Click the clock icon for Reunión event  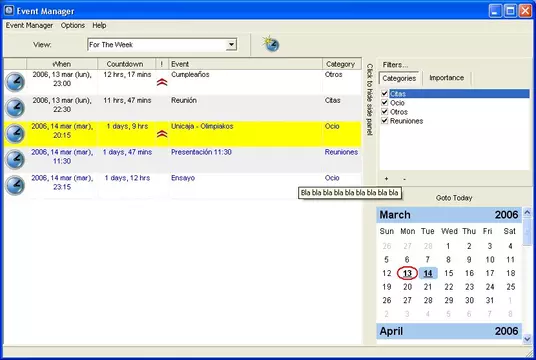coord(15,108)
